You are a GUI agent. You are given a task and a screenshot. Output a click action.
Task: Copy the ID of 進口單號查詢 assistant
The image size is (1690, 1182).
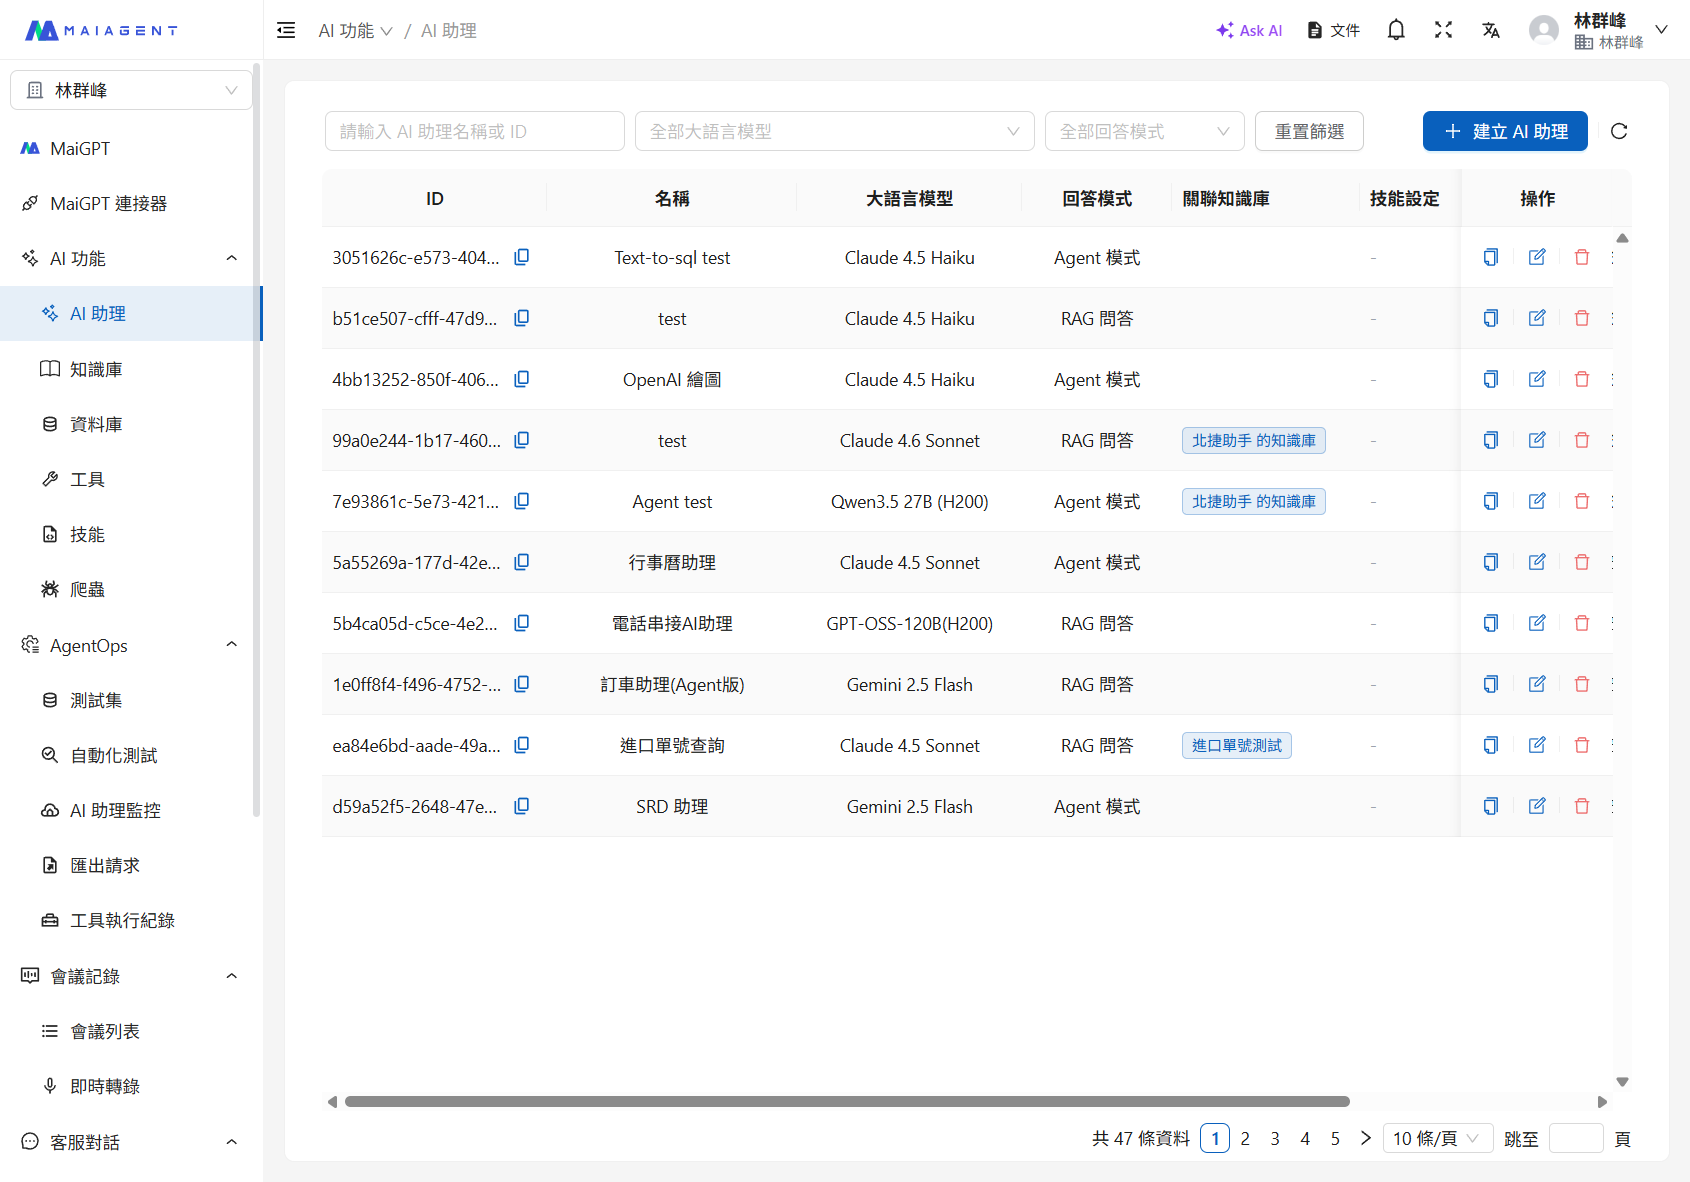coord(521,745)
